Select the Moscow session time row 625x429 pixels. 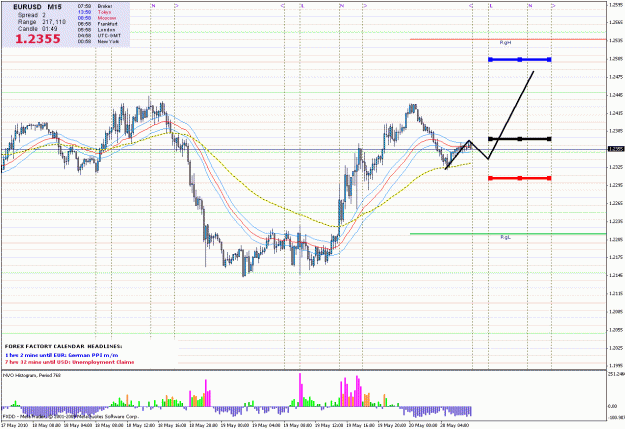pyautogui.click(x=97, y=18)
